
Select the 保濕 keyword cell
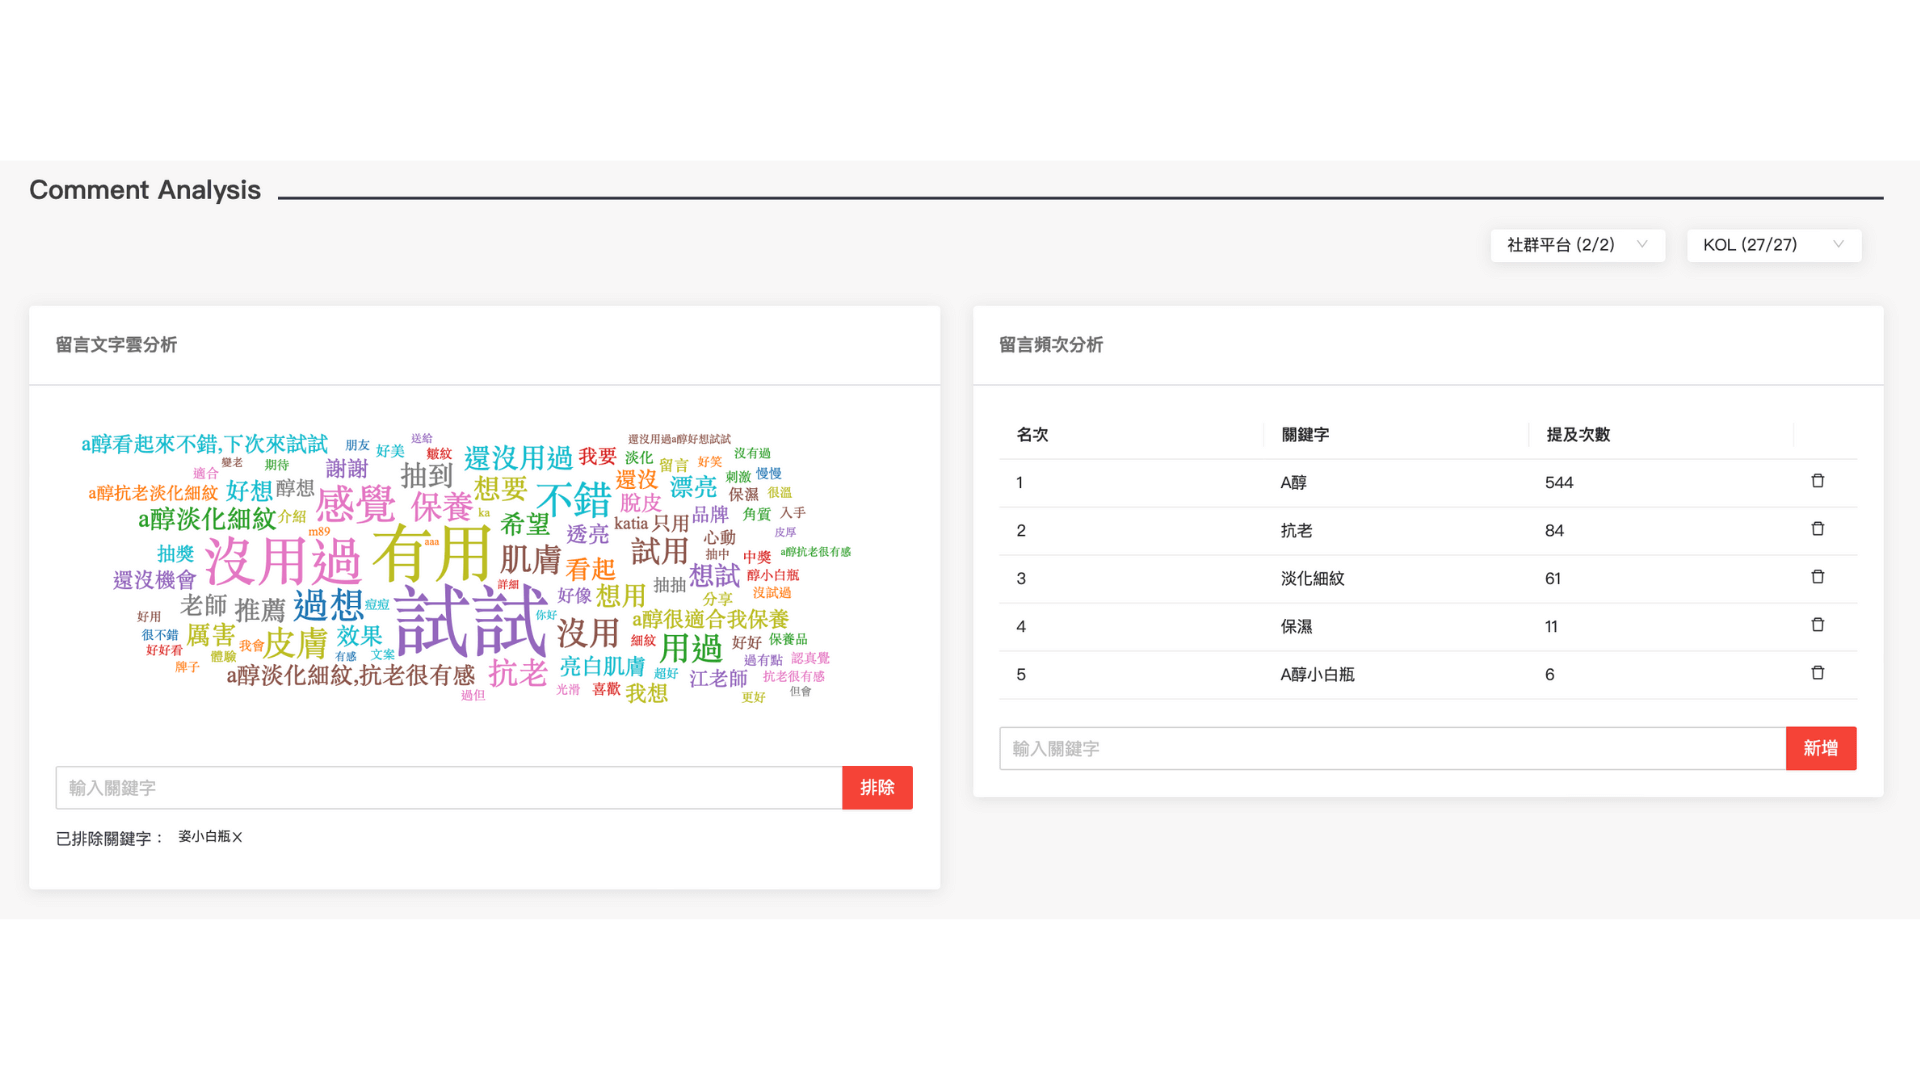click(1296, 627)
